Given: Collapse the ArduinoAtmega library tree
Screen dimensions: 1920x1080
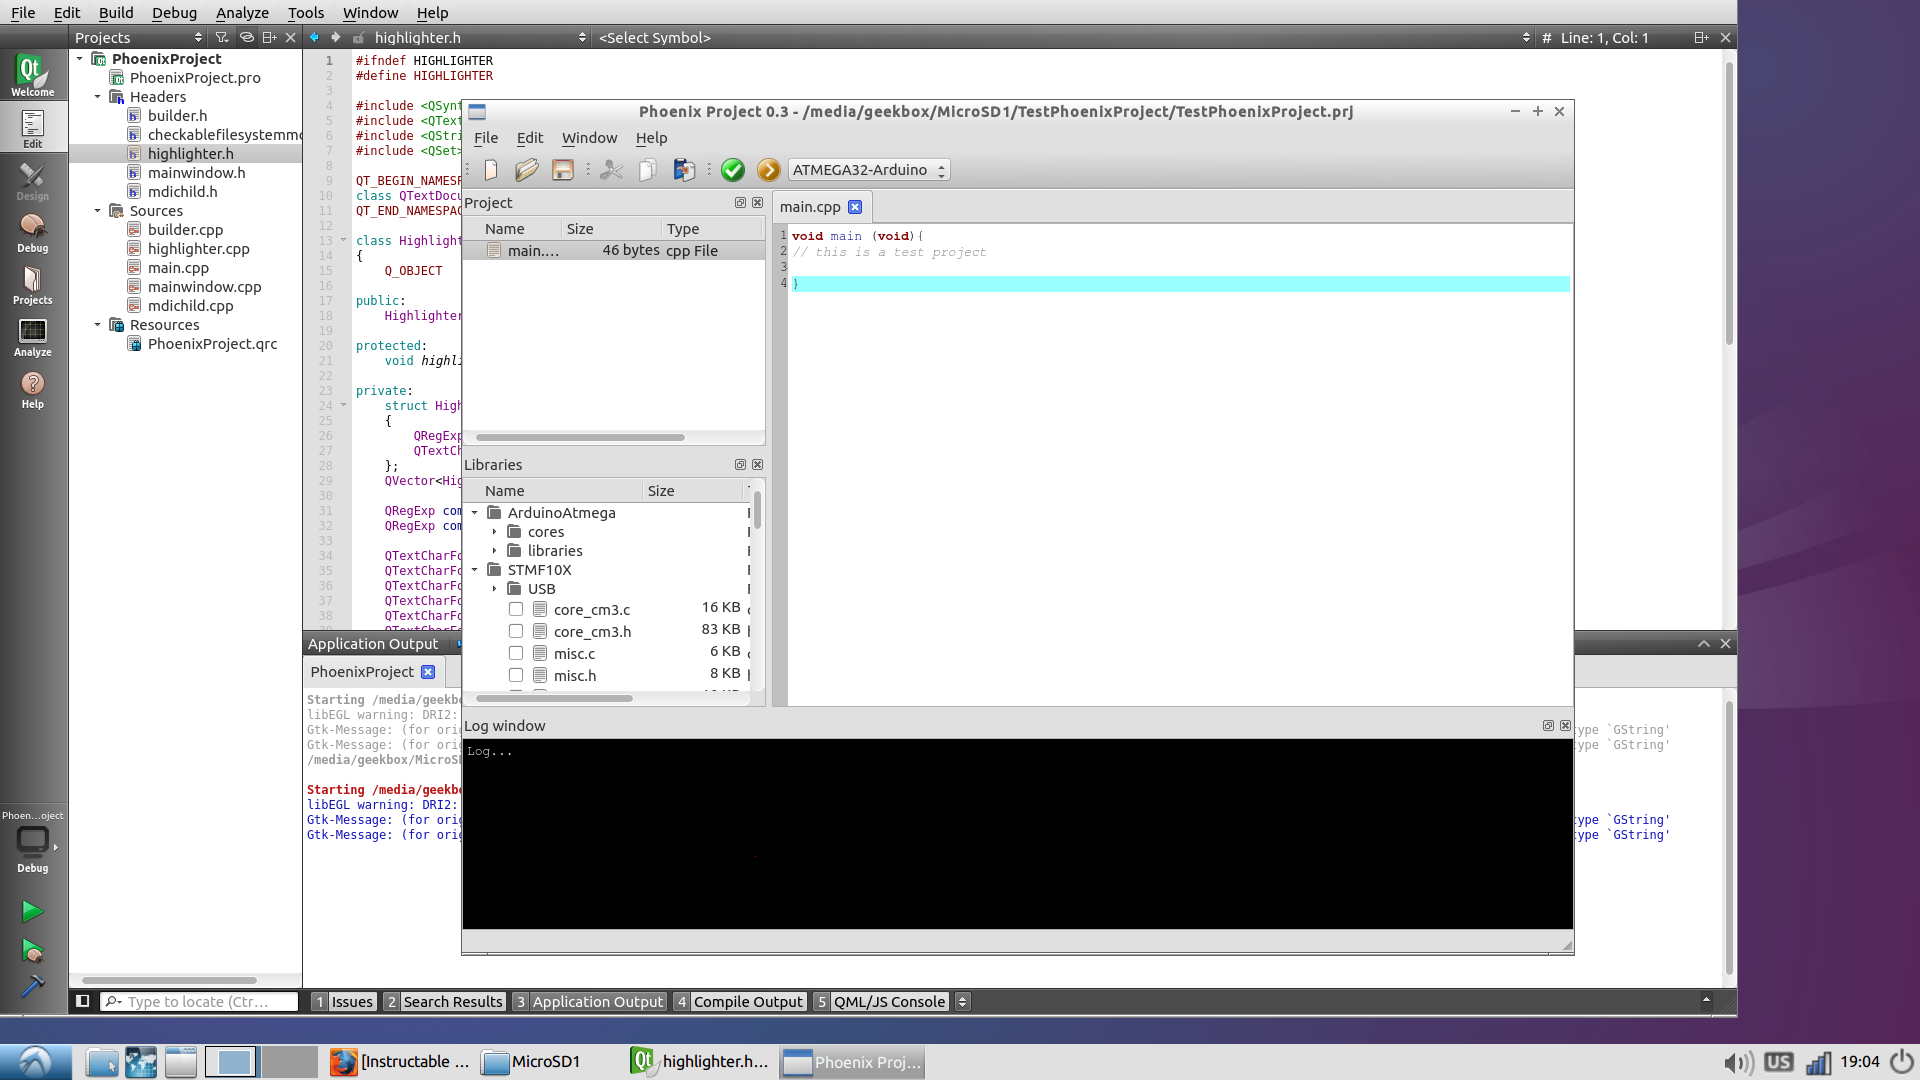Looking at the screenshot, I should (475, 513).
